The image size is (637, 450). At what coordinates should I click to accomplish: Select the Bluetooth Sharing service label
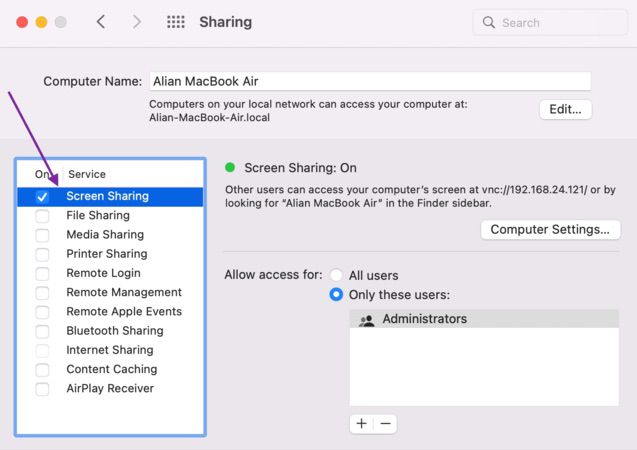click(x=115, y=331)
